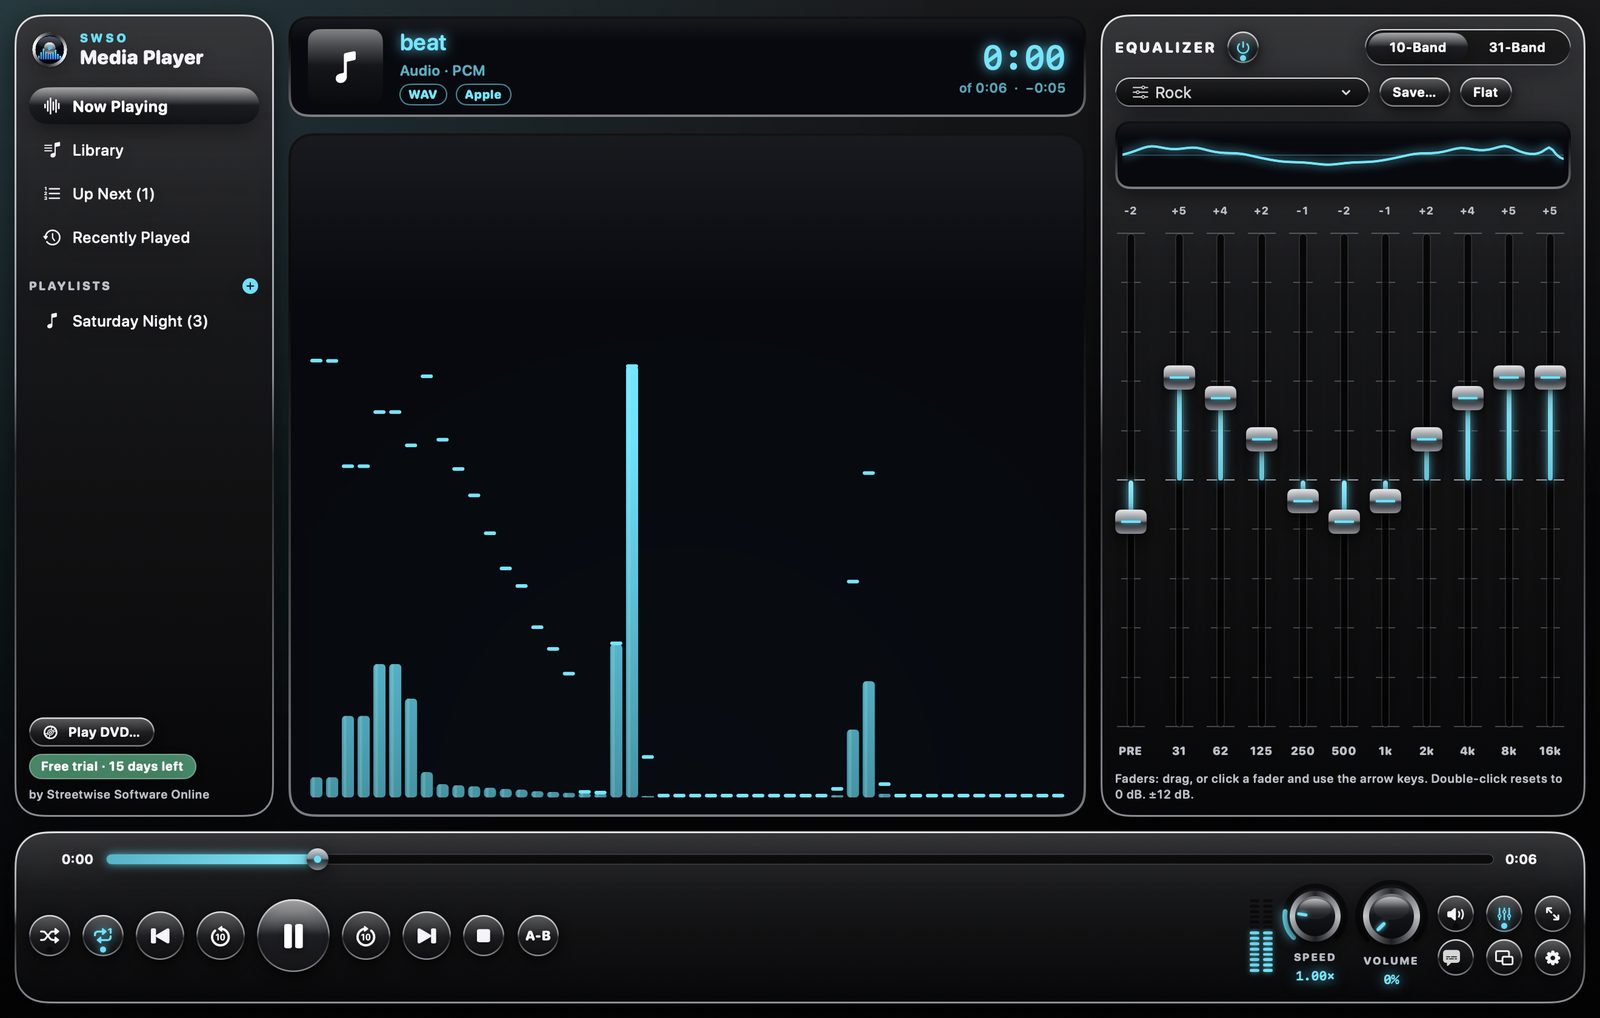Open settings gear icon
The width and height of the screenshot is (1600, 1018).
[1552, 958]
